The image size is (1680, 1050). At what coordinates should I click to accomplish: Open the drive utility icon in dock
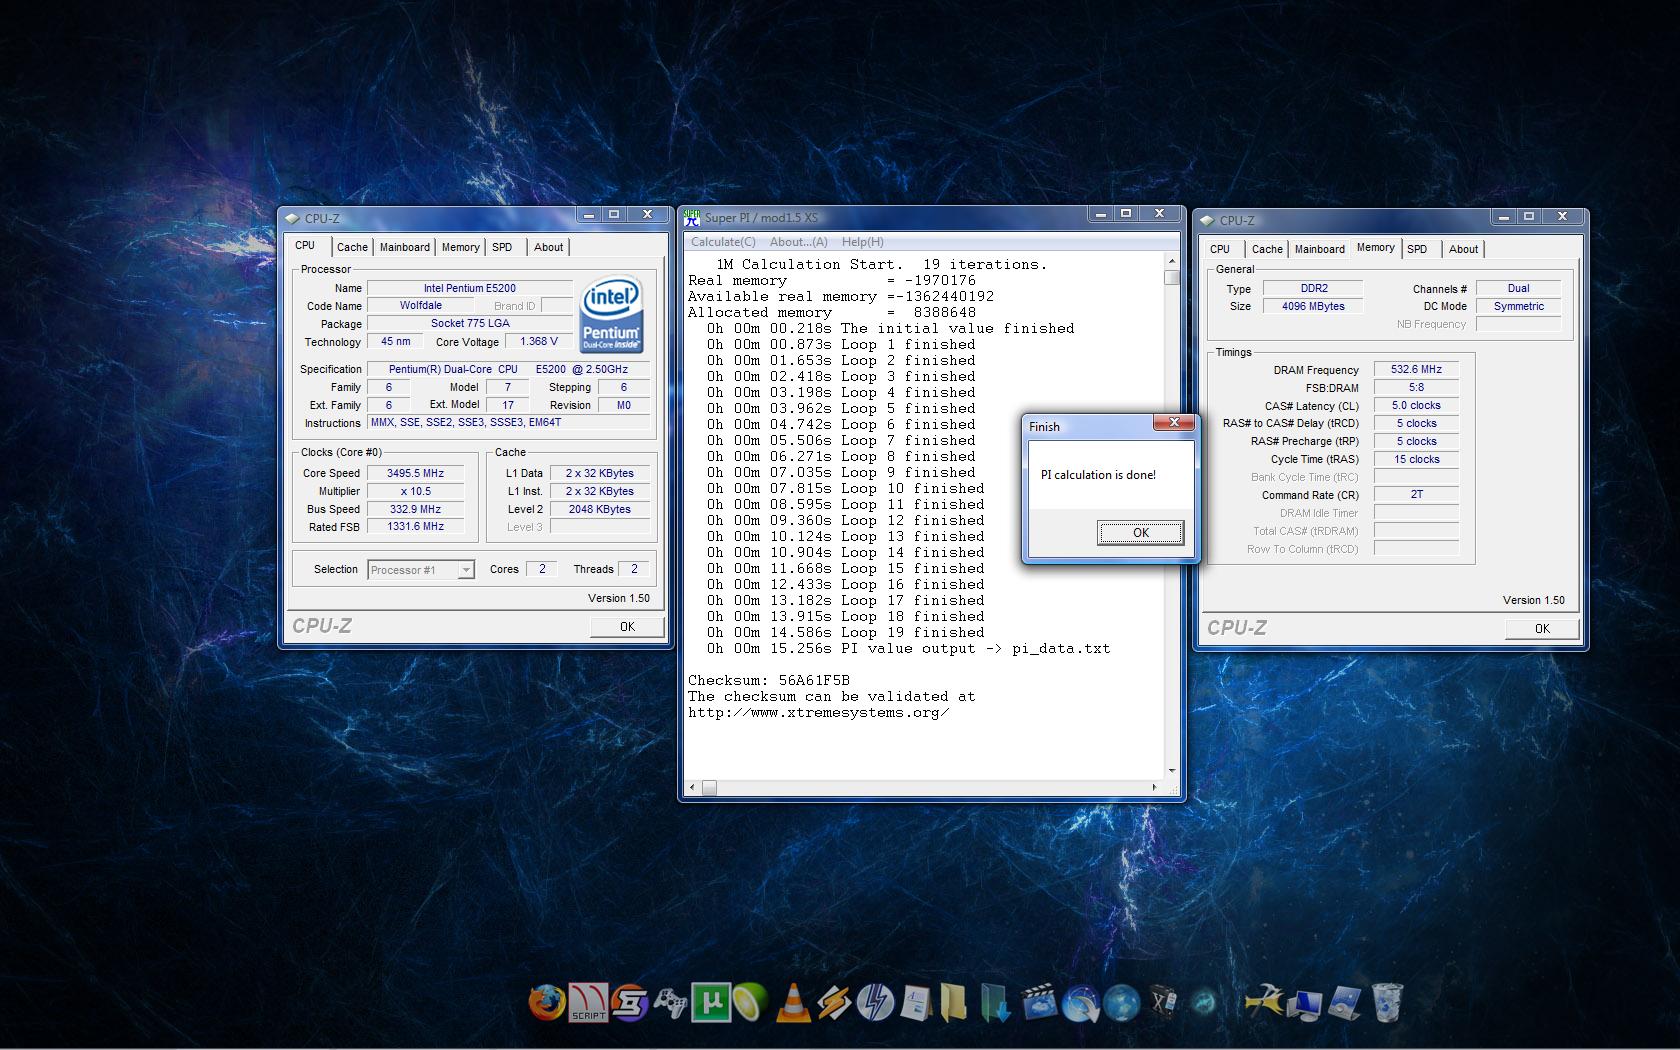(x=1346, y=1003)
